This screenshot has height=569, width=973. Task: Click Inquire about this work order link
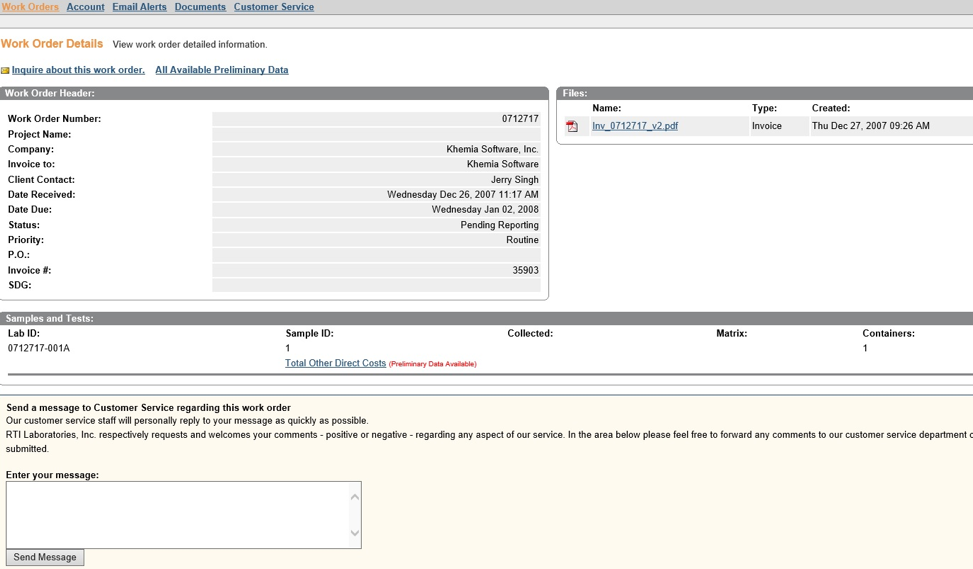pyautogui.click(x=78, y=70)
